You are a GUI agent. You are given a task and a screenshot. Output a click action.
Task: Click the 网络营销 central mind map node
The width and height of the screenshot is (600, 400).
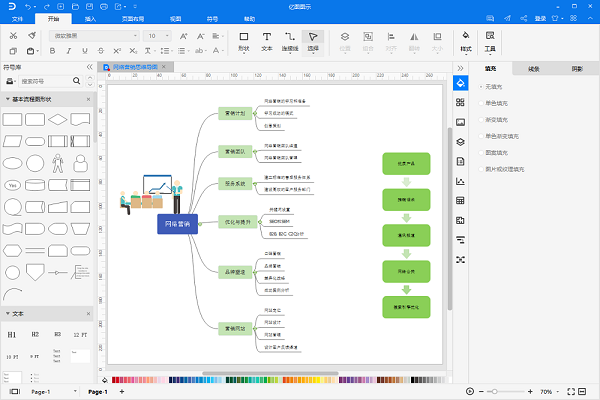click(x=177, y=222)
